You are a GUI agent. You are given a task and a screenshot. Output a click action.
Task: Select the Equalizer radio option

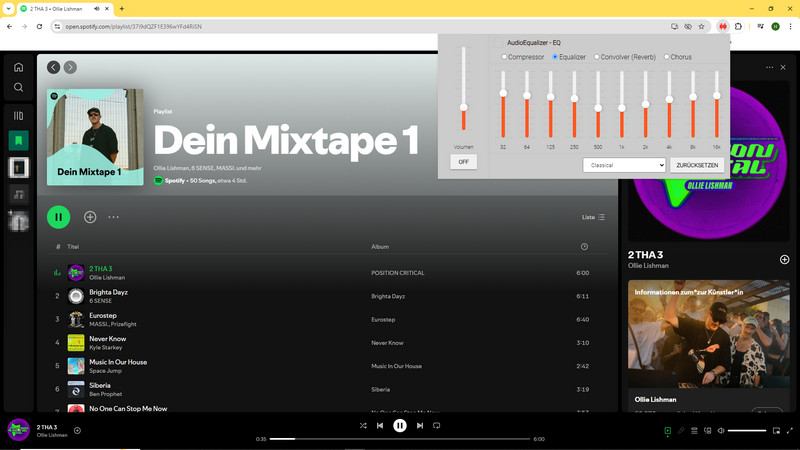(555, 57)
